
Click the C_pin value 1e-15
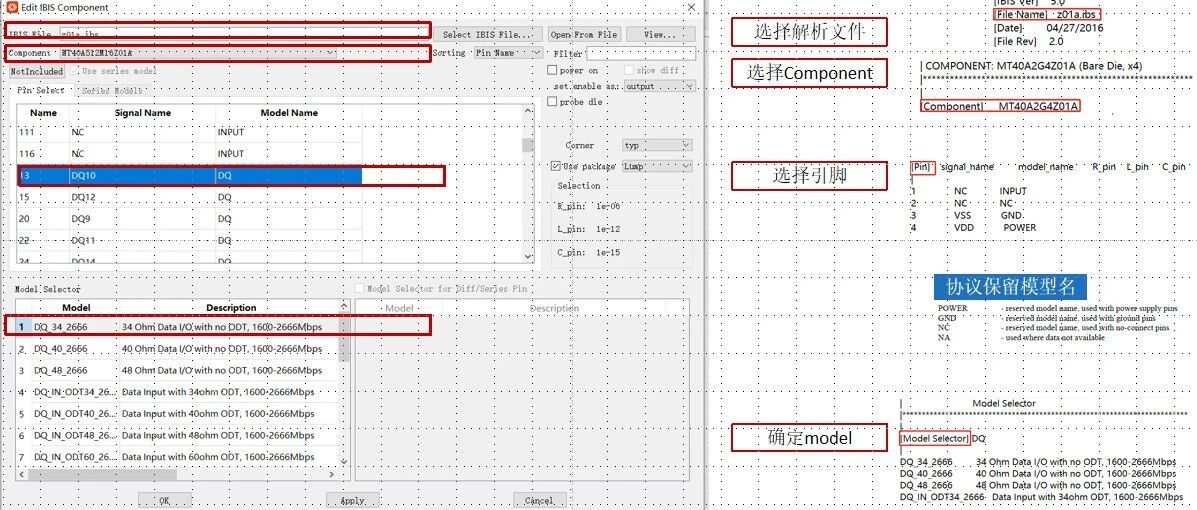(x=608, y=252)
